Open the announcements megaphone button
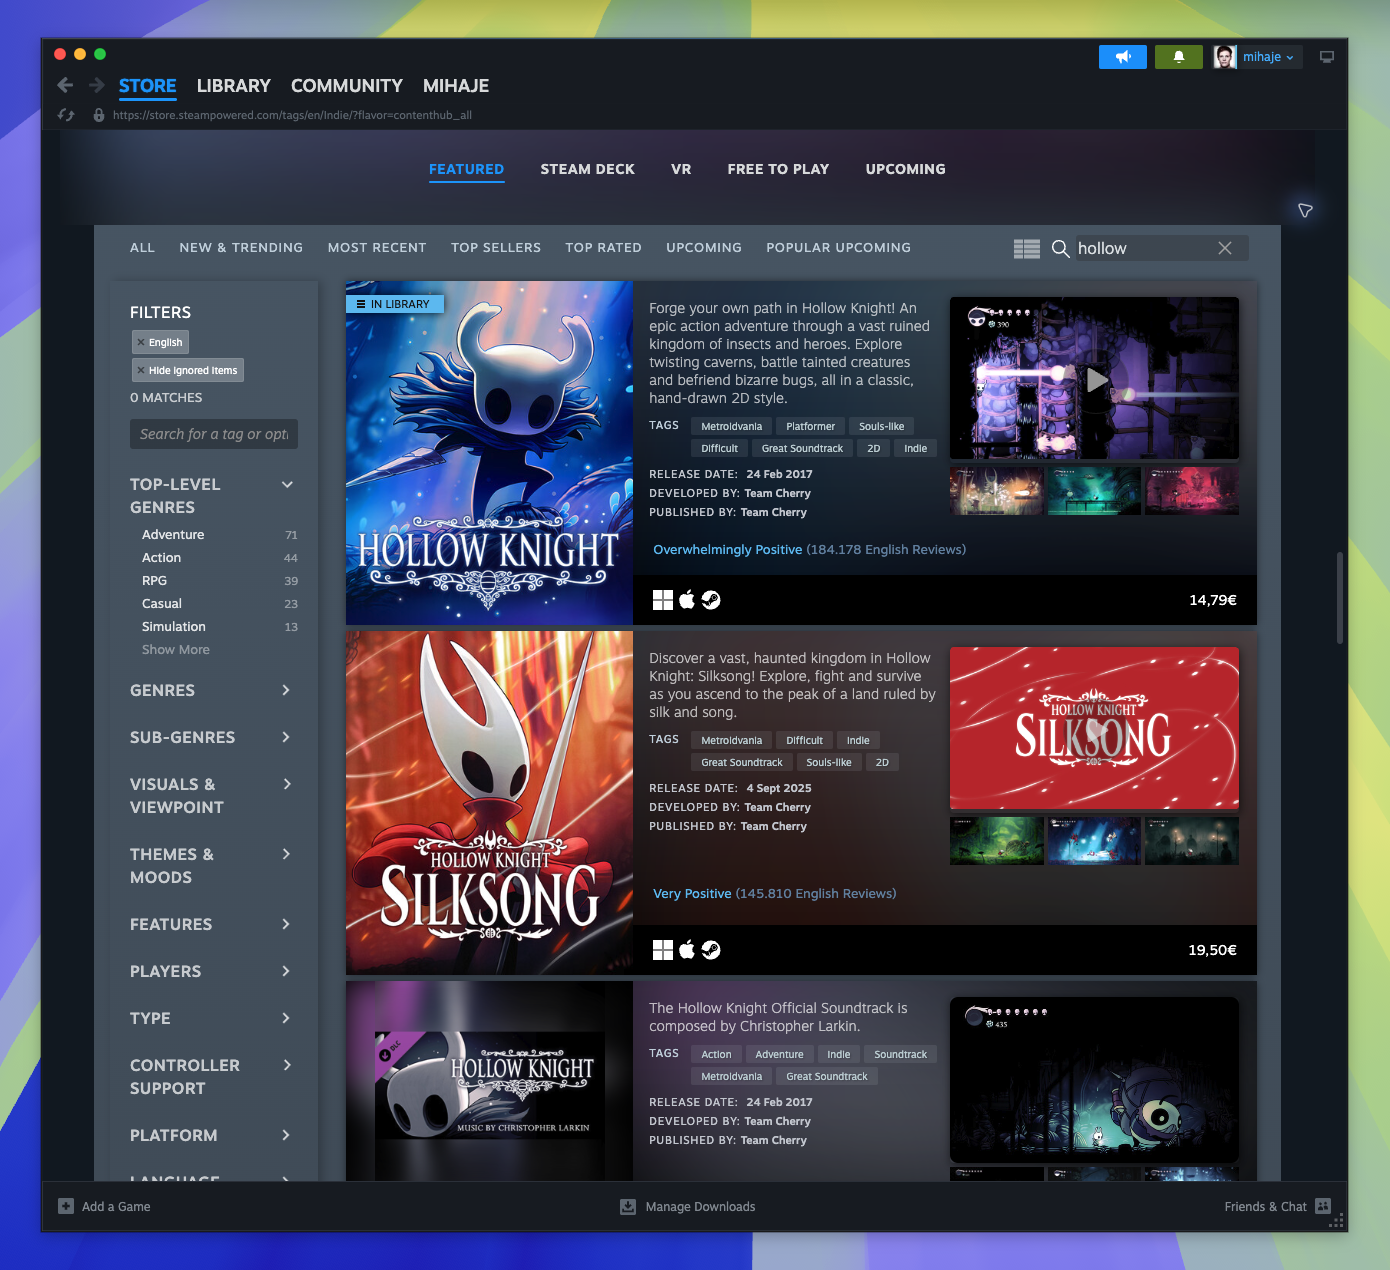 [x=1123, y=57]
